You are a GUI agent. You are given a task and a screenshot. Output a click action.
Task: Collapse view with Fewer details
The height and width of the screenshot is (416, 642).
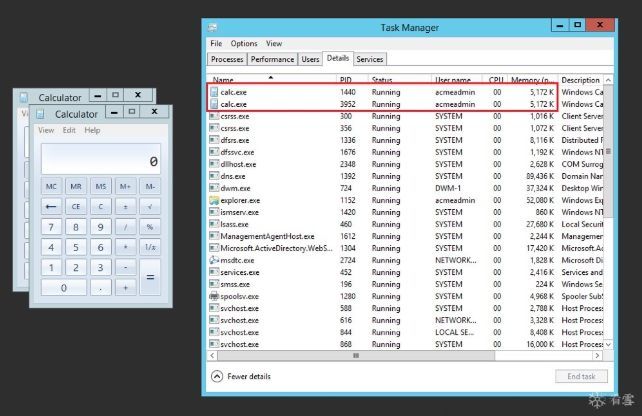pos(241,376)
